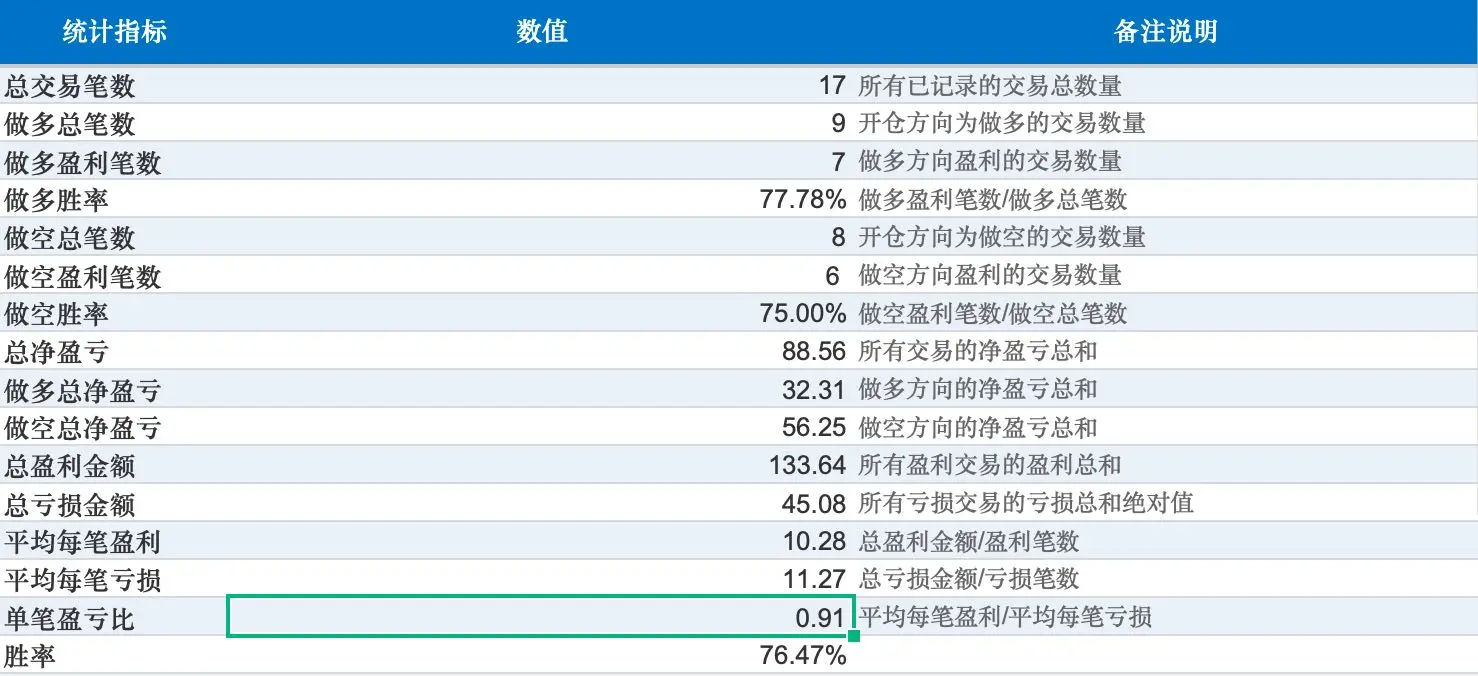The image size is (1478, 676).
Task: Click the green fill handle of selected cell
Action: (854, 636)
